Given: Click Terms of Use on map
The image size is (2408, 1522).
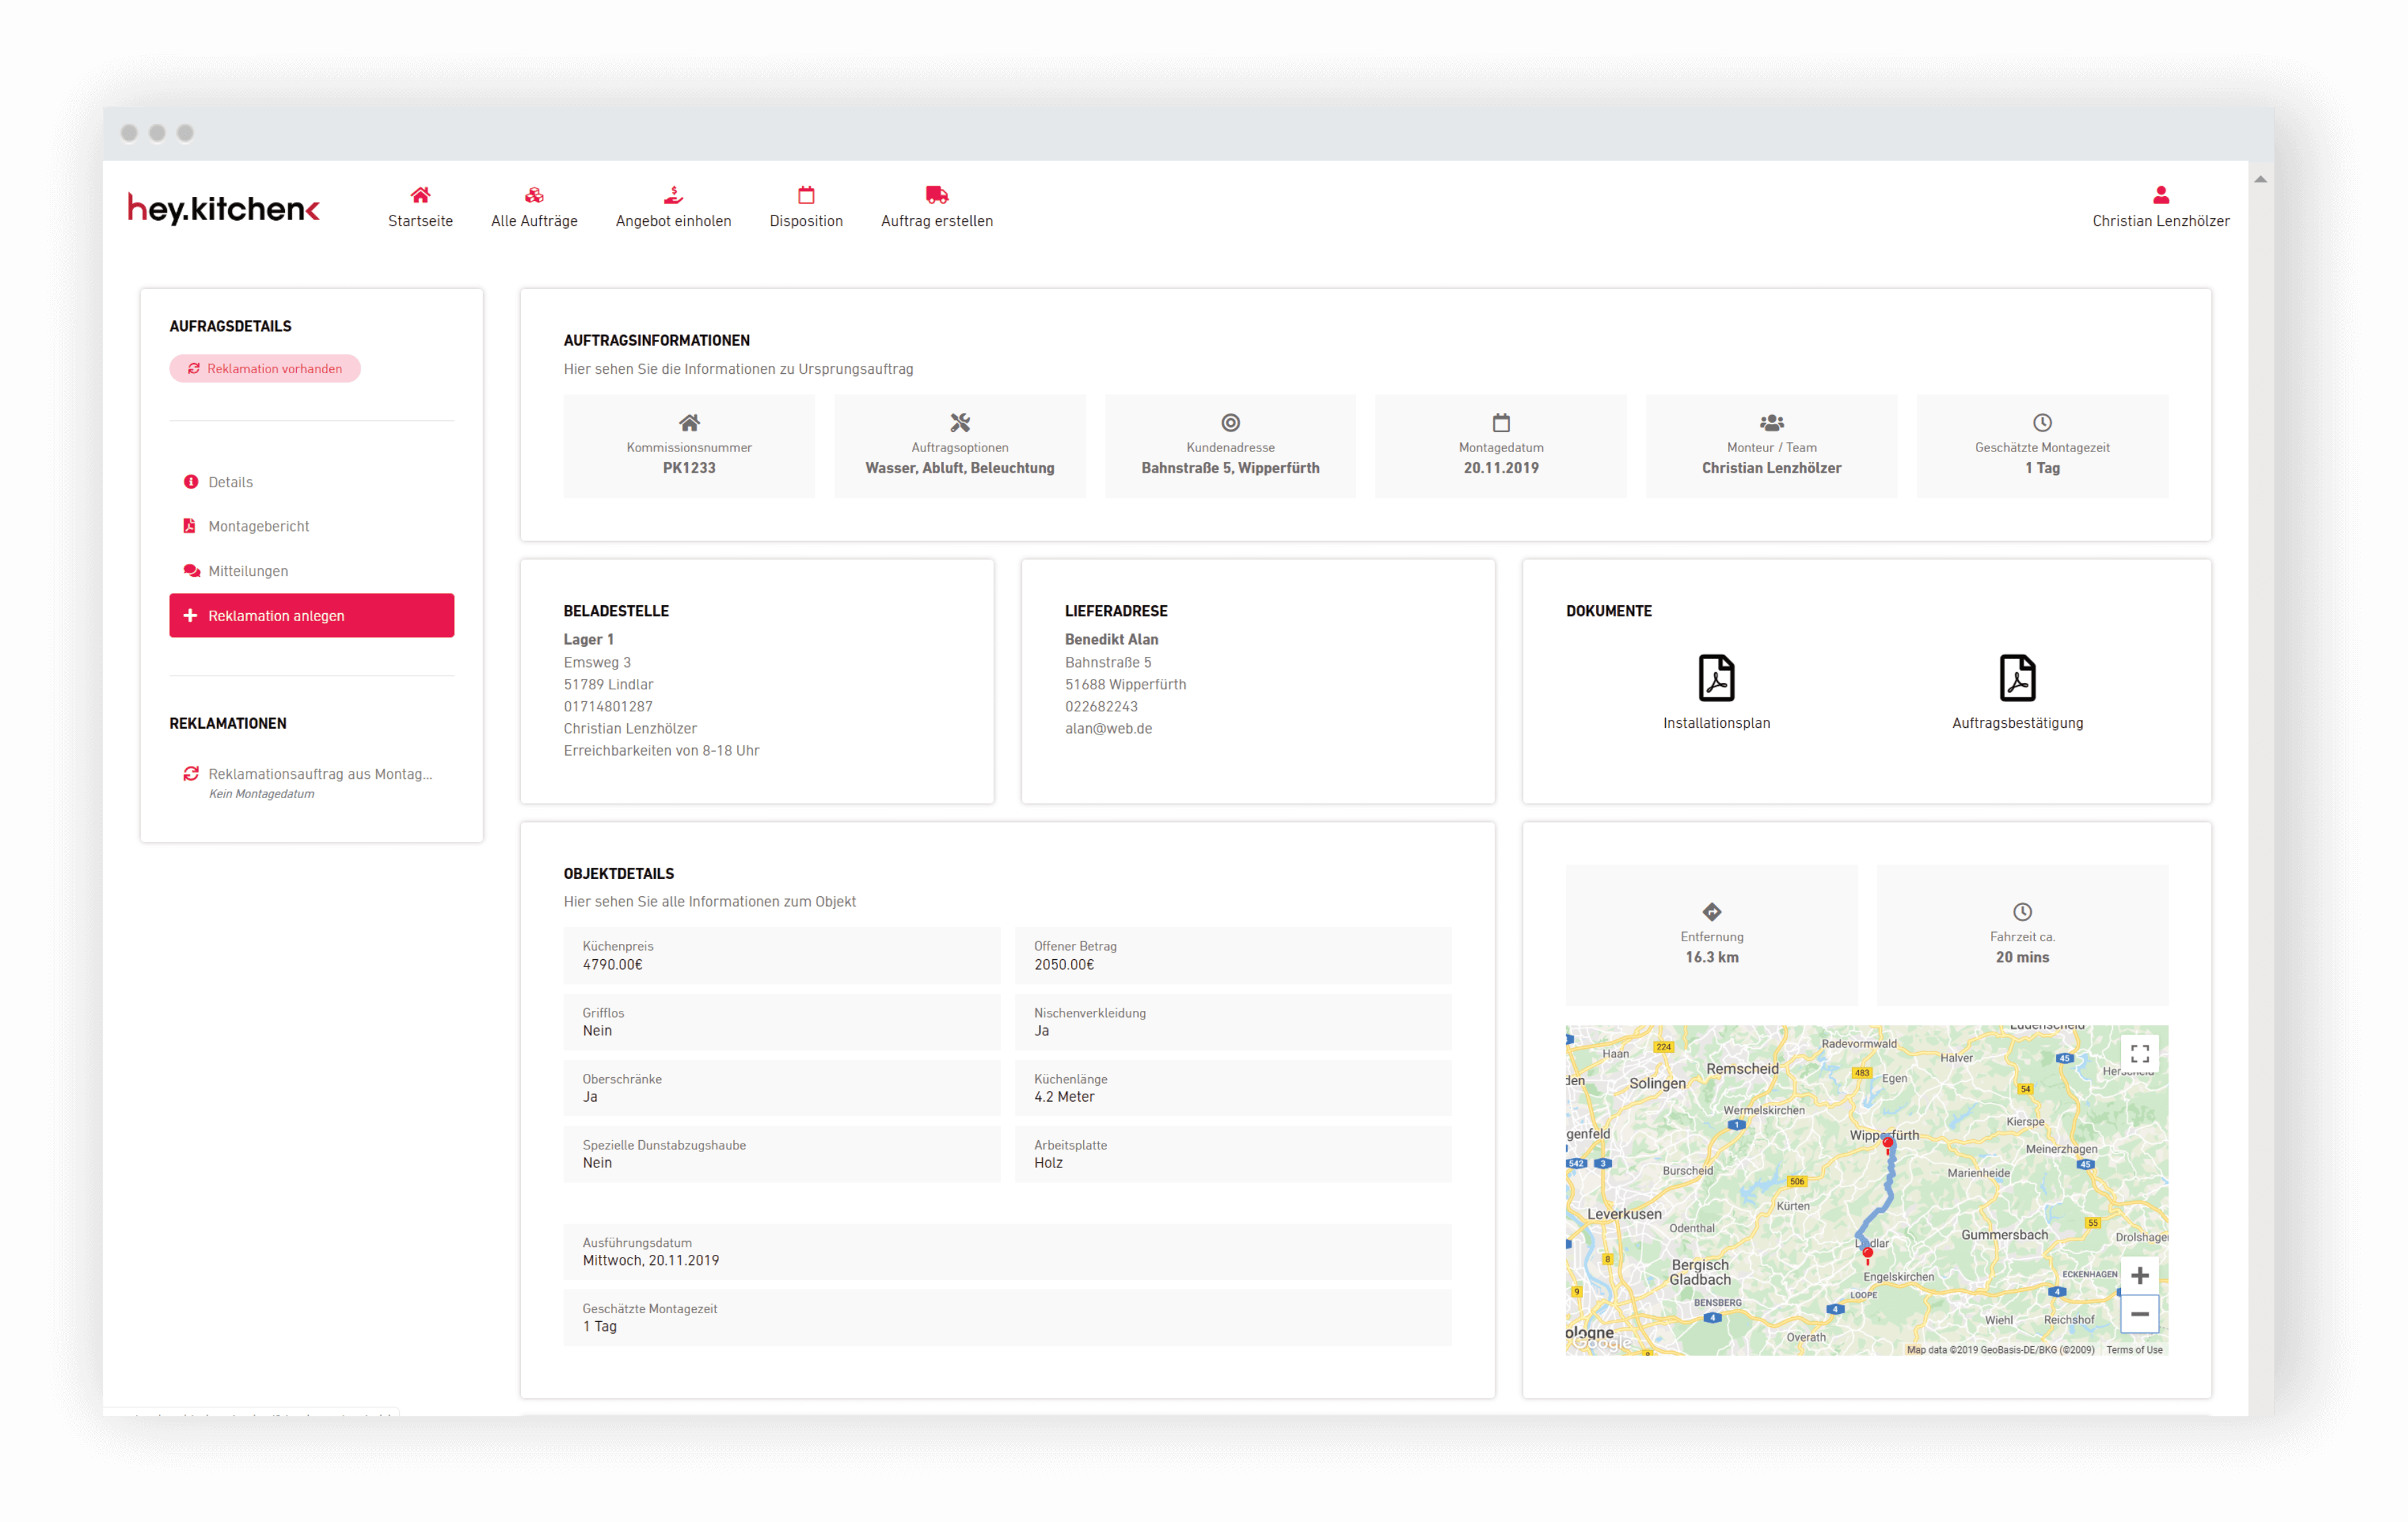Looking at the screenshot, I should (2134, 1349).
